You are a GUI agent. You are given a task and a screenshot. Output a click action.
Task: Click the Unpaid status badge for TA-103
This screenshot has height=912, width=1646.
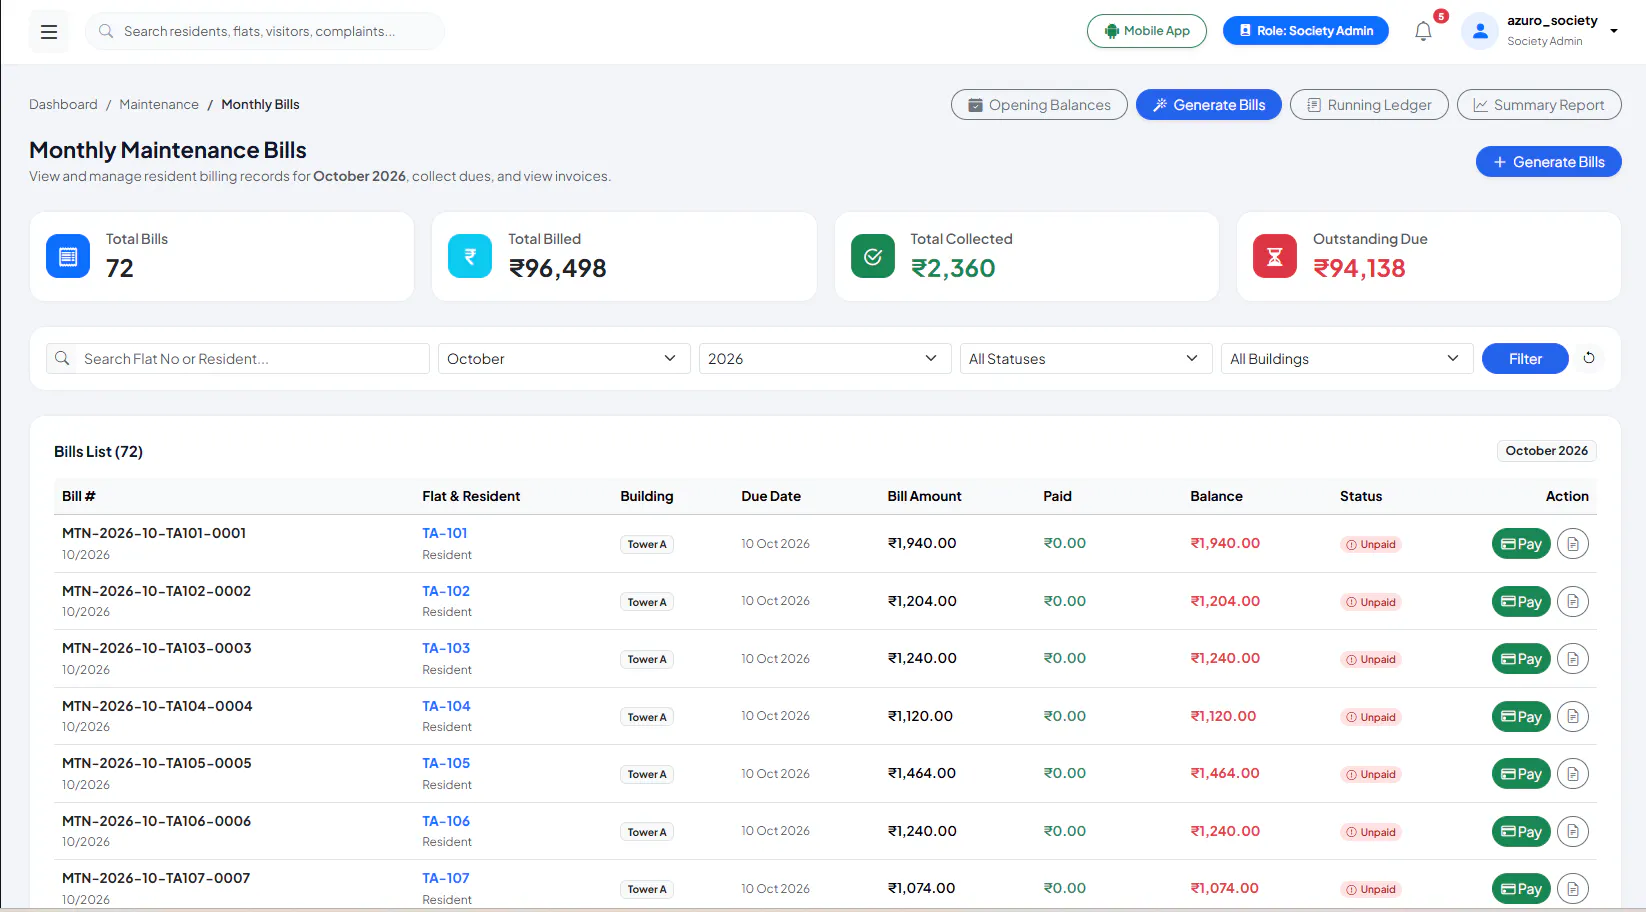[x=1371, y=659]
